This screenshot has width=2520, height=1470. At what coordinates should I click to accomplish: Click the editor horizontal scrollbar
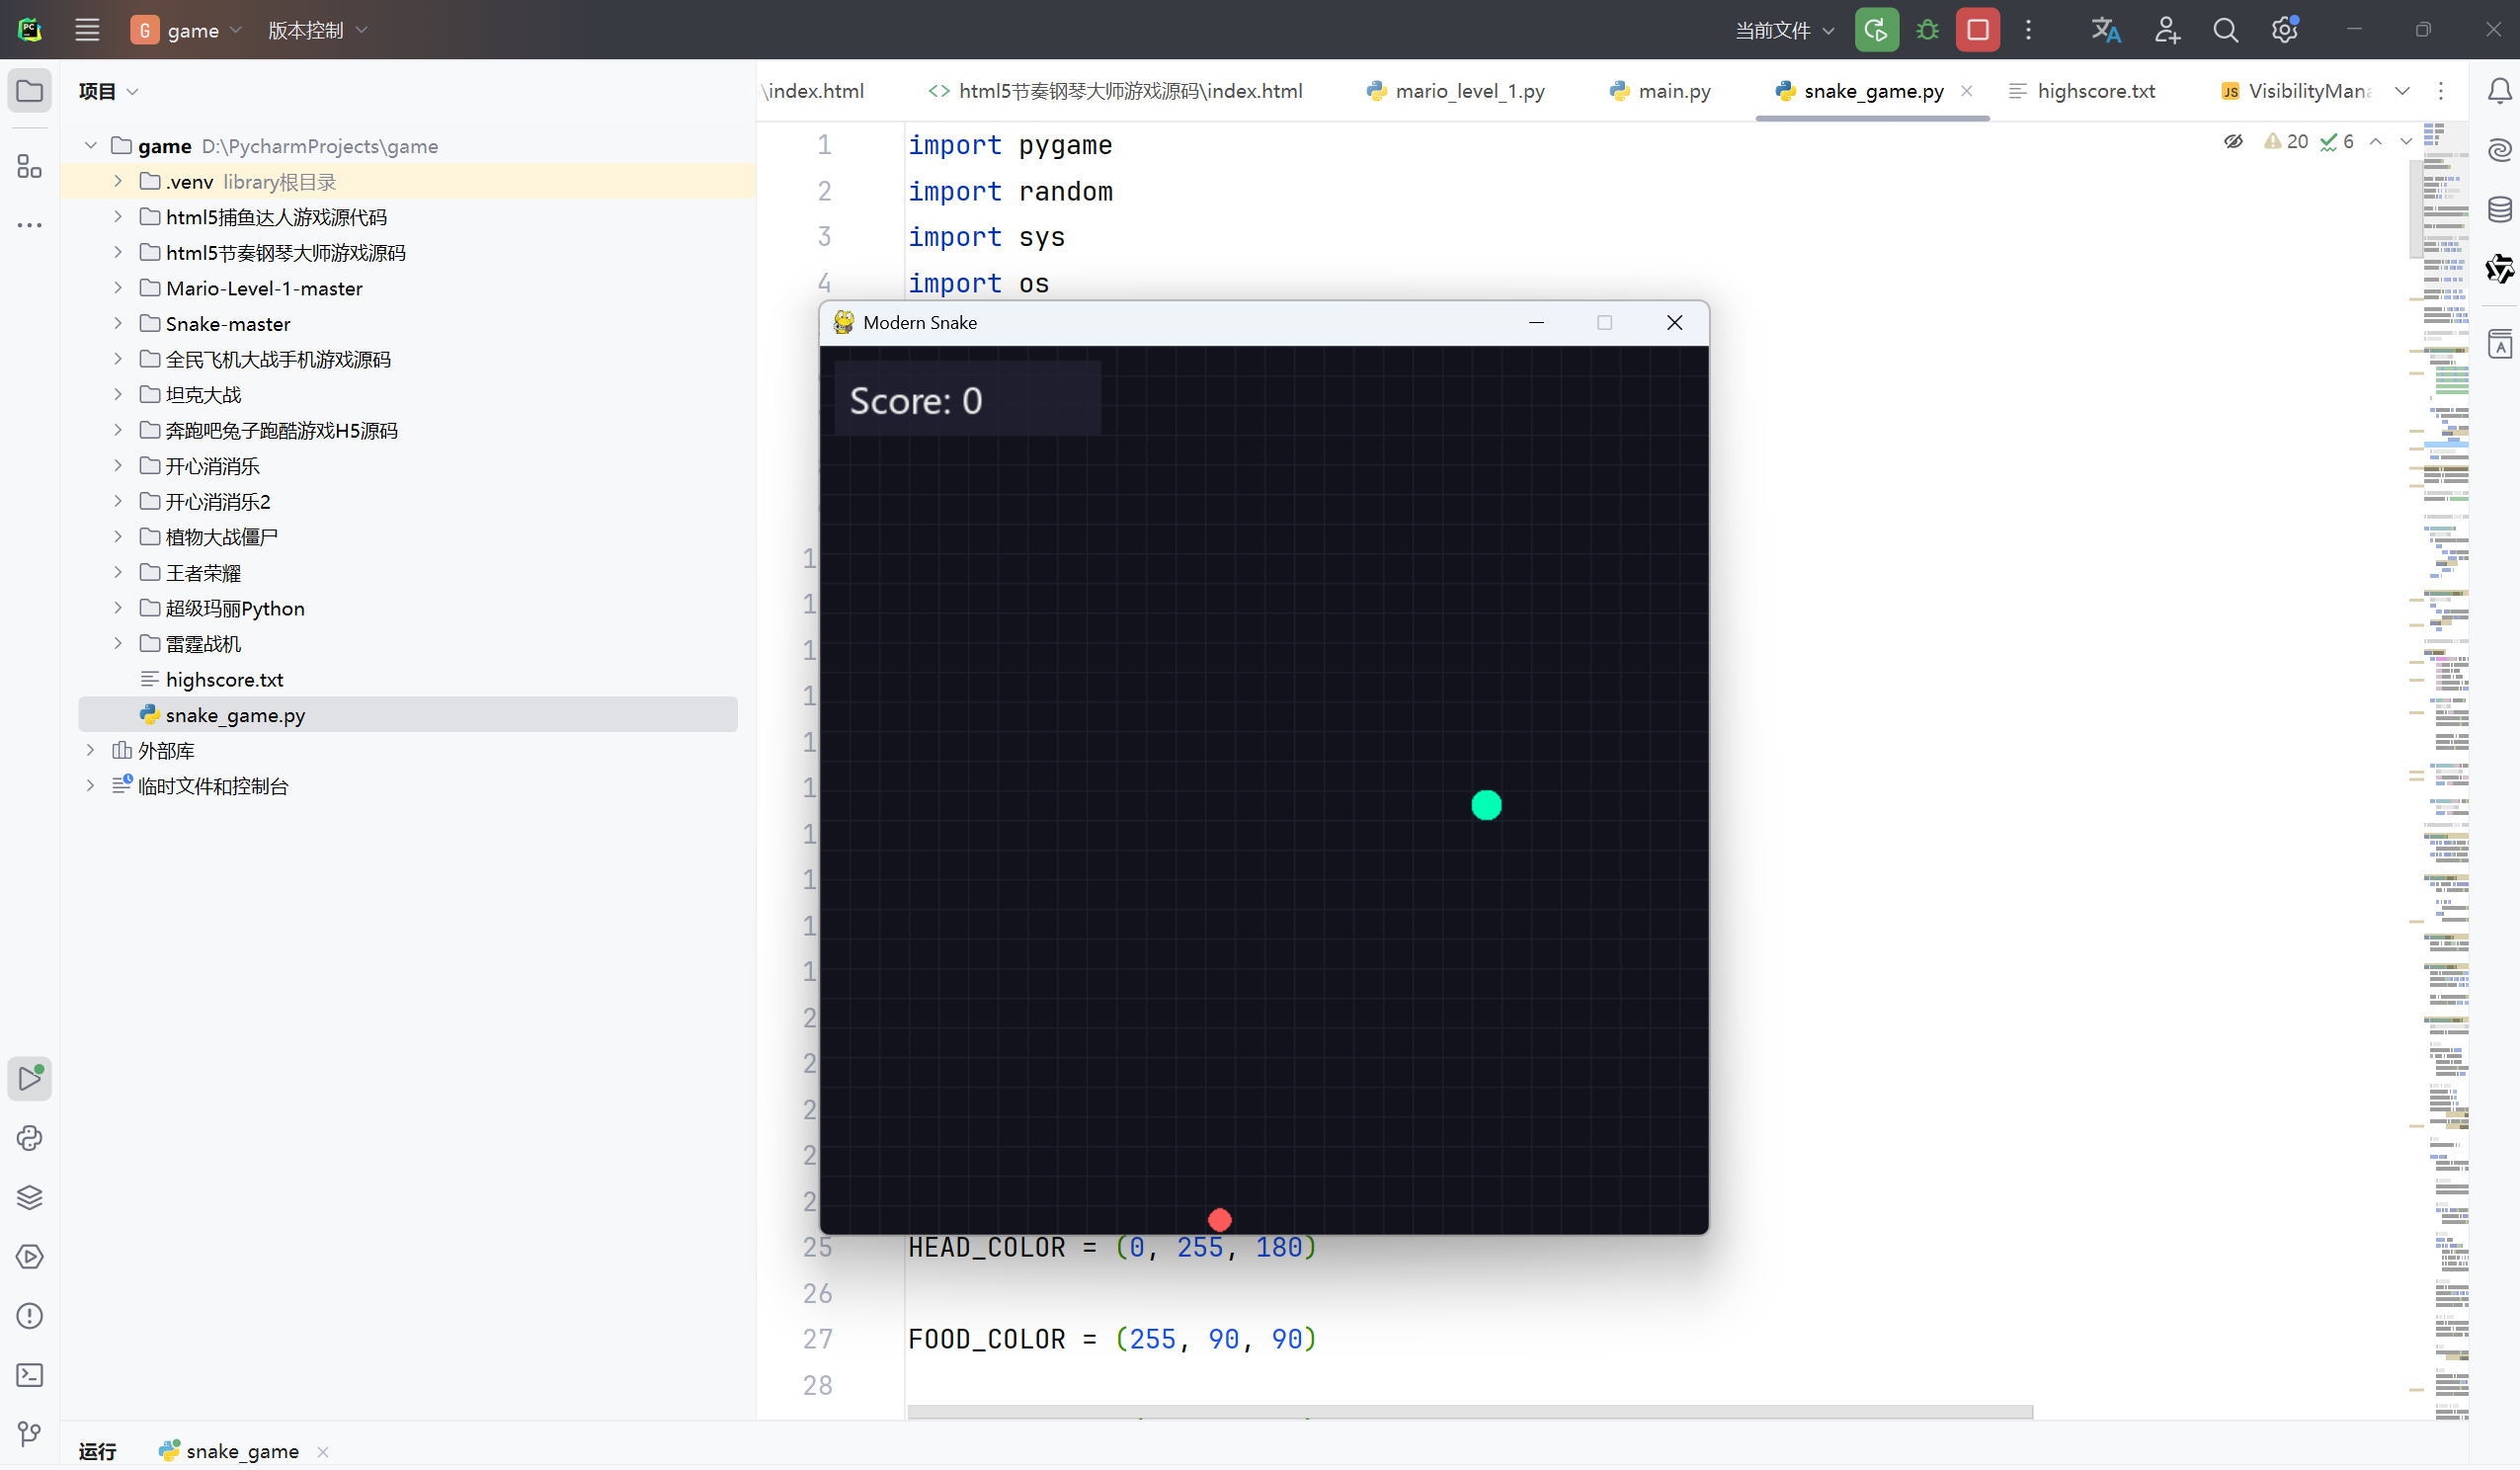tap(1469, 1412)
